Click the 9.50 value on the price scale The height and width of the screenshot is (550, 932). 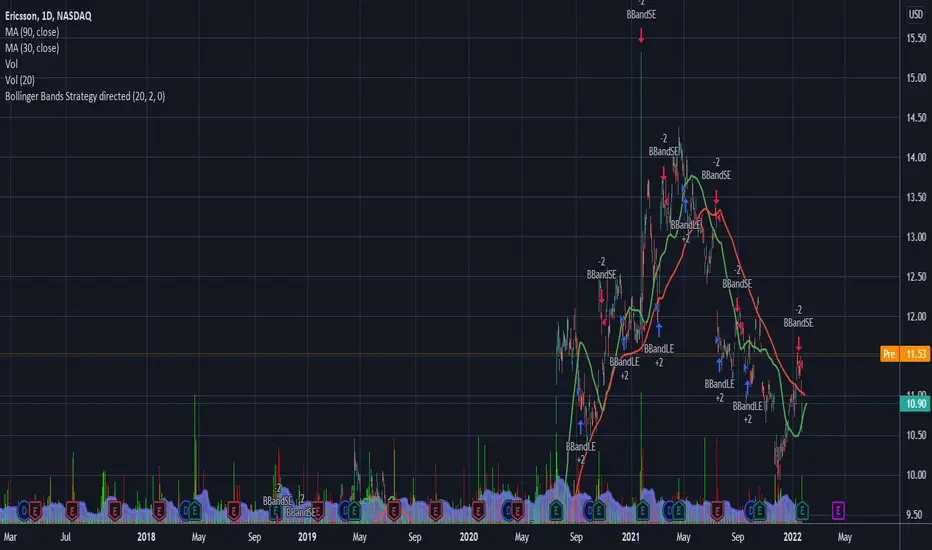pos(916,515)
